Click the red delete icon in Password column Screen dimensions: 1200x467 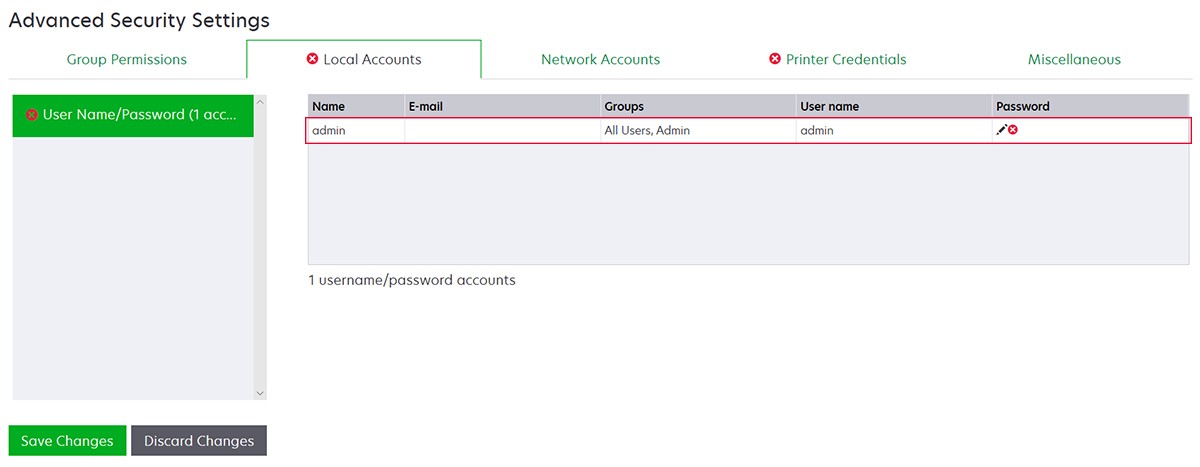tap(1013, 130)
